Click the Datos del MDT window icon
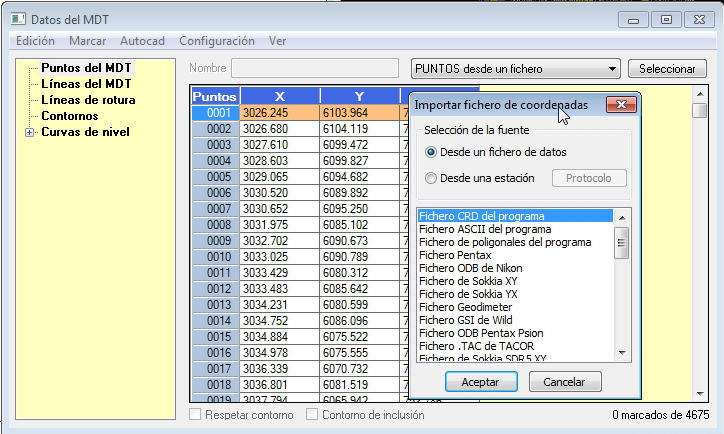The height and width of the screenshot is (434, 724). [x=18, y=19]
